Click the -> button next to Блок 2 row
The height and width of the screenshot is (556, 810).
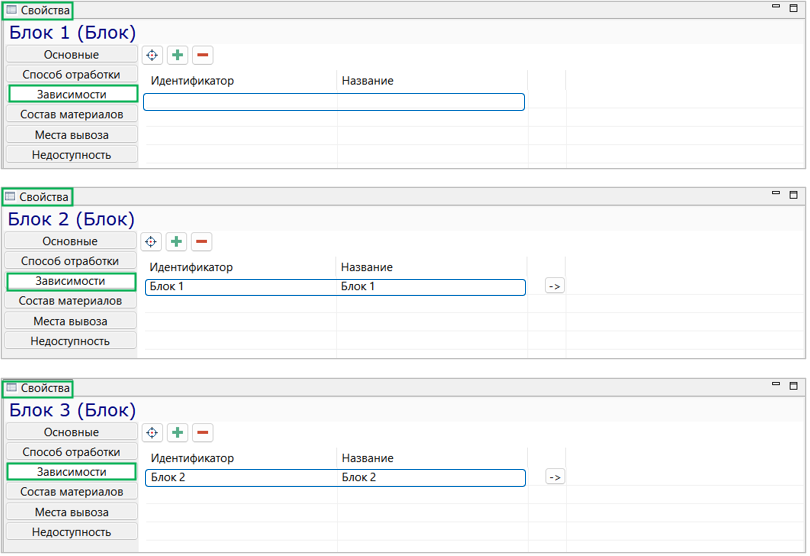pyautogui.click(x=555, y=476)
